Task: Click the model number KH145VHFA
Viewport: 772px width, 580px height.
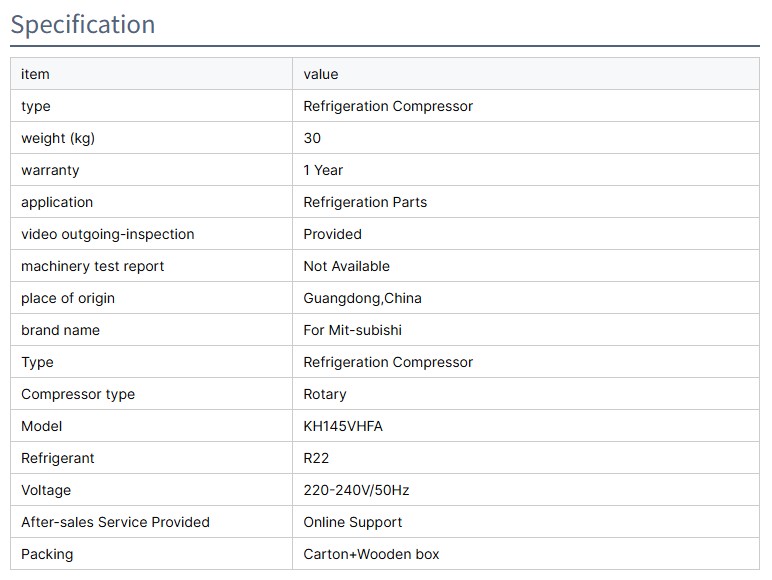Action: [343, 426]
